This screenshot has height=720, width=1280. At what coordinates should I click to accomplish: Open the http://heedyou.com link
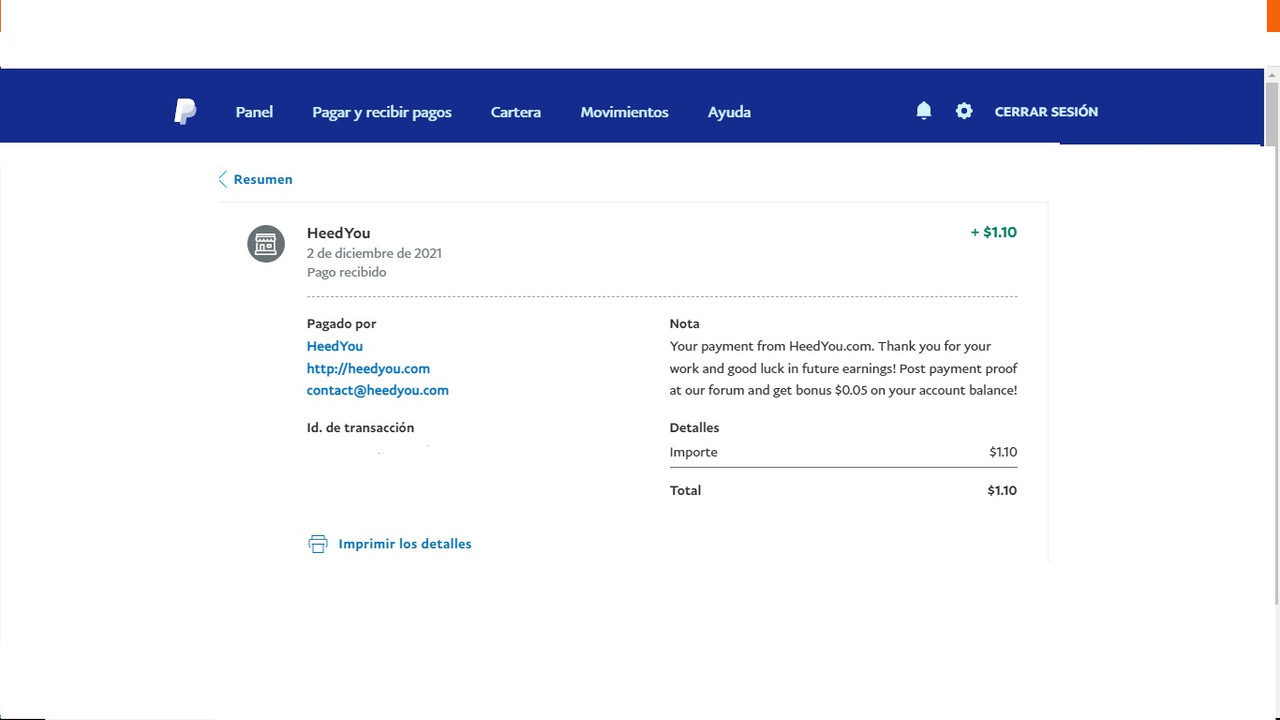coord(368,368)
